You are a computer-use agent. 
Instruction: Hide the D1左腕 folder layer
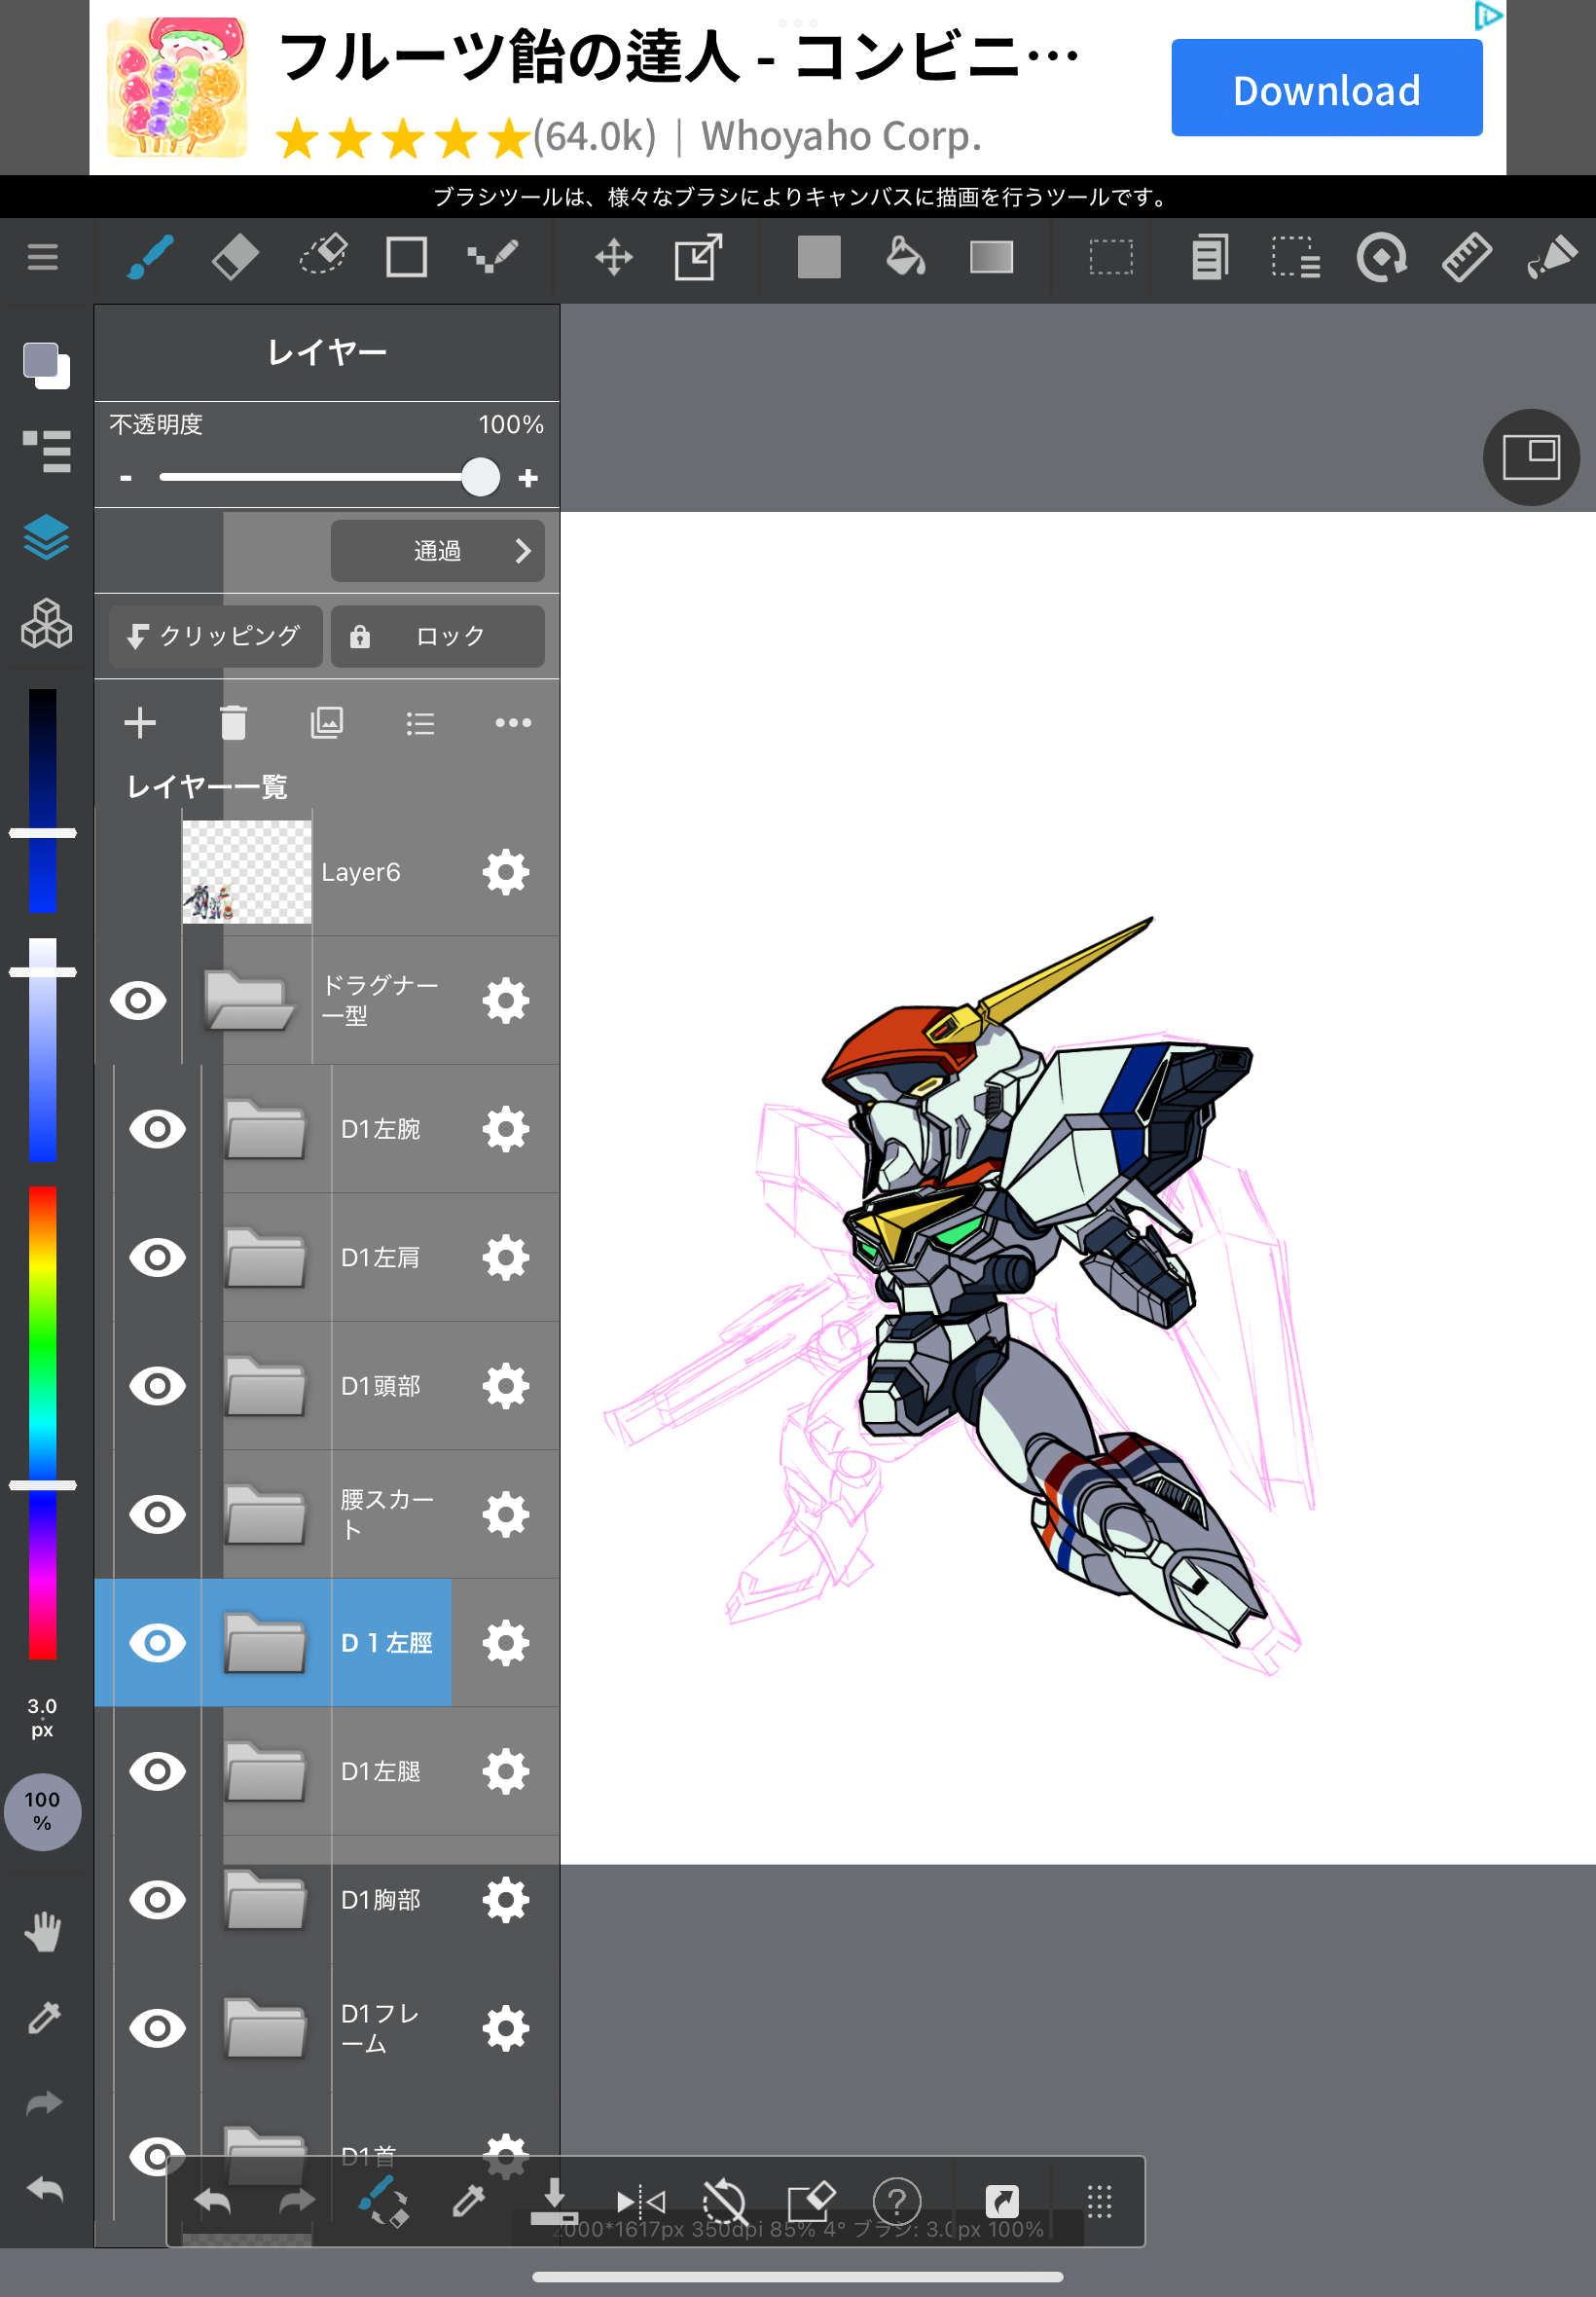tap(157, 1129)
